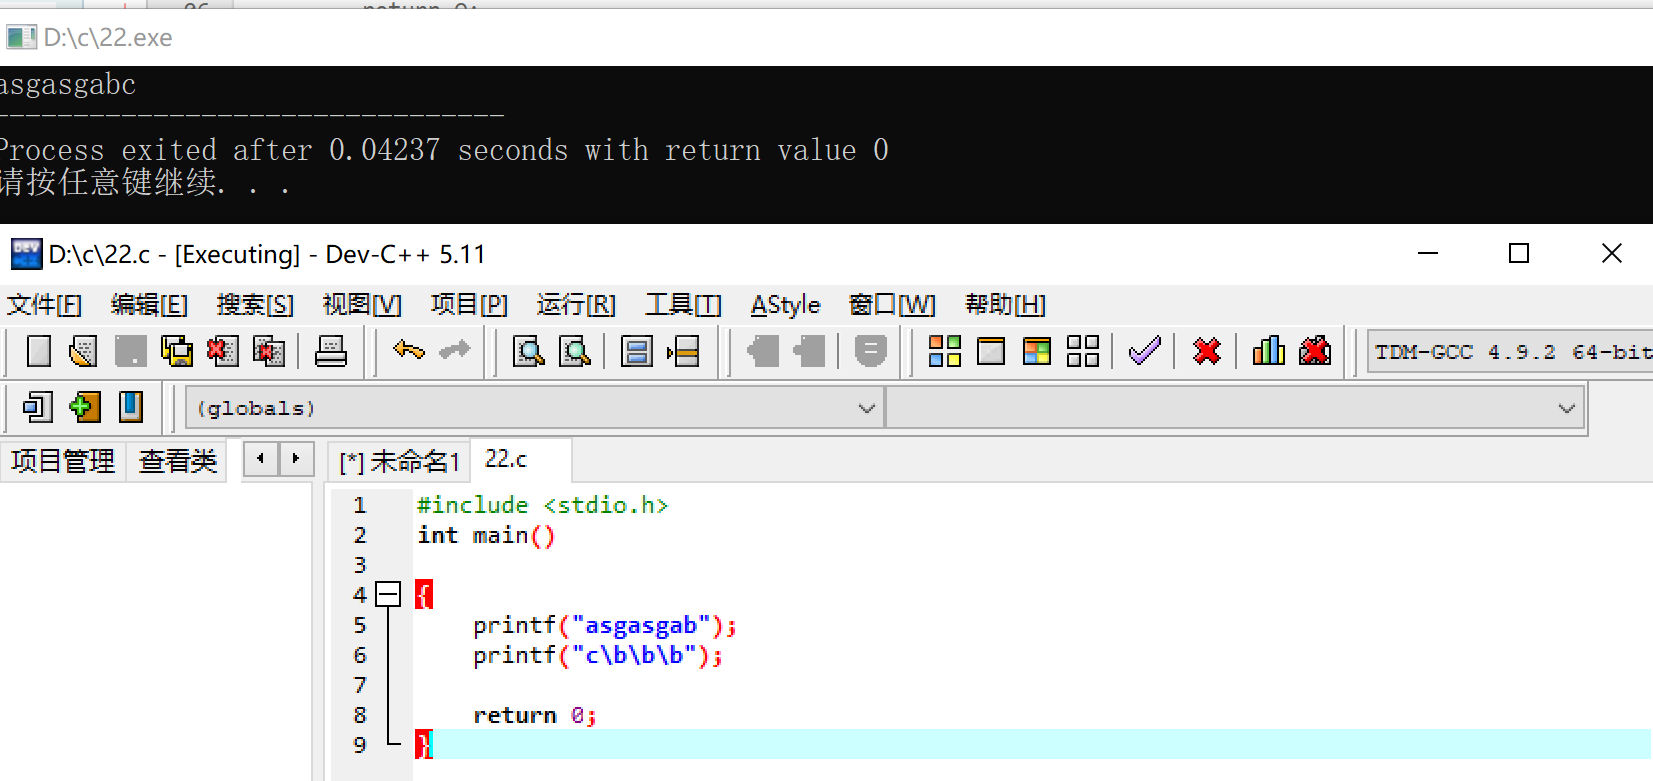
Task: Click the Open file icon
Action: coord(83,351)
